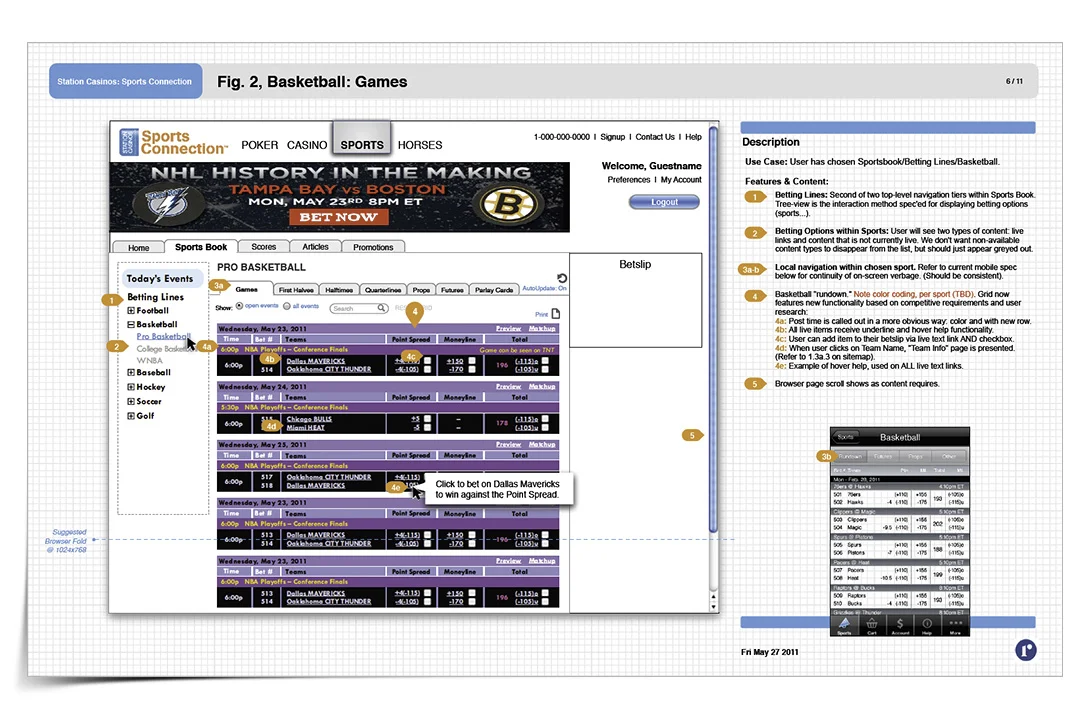Tap the Sports icon in the mobile mockup
Viewport: 1082px width, 706px height.
tap(844, 625)
